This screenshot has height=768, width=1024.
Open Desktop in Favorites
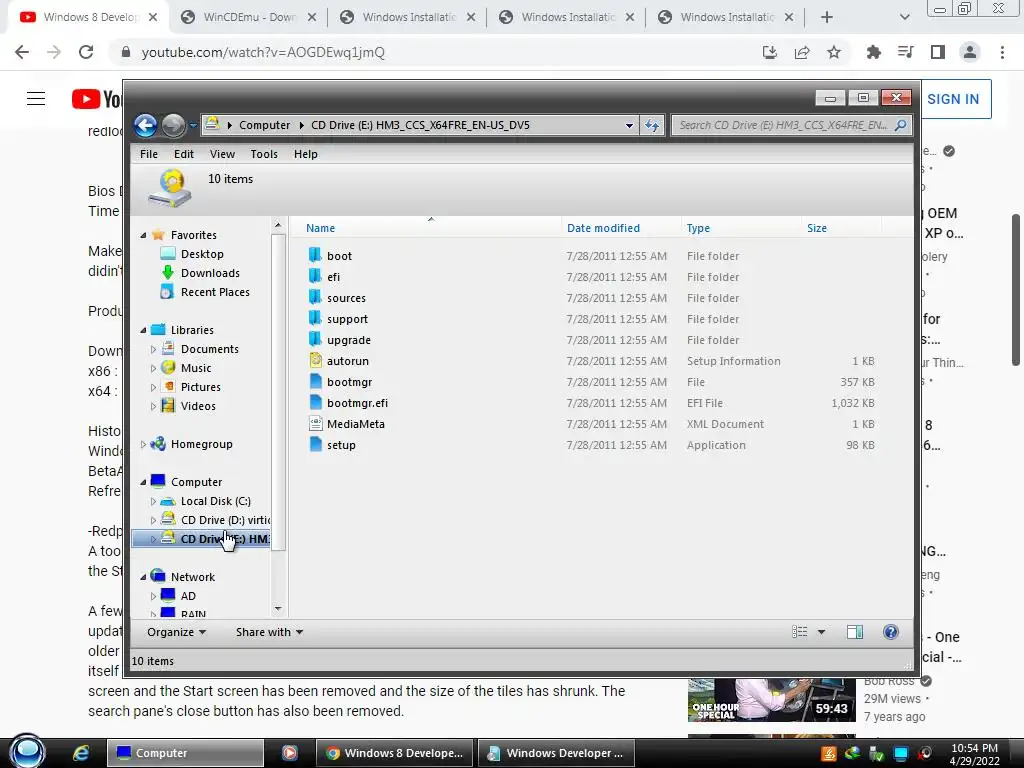202,254
